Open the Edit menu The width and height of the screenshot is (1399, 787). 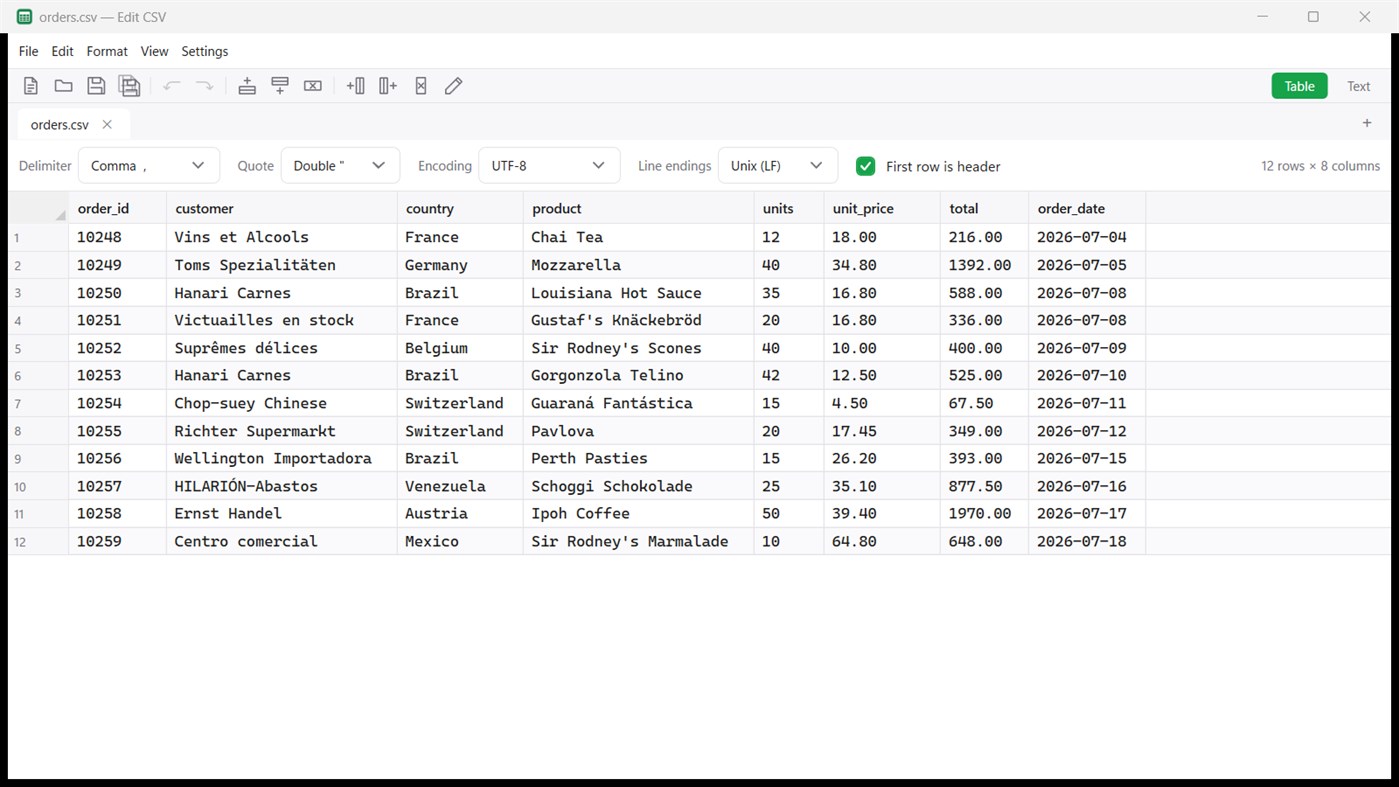tap(62, 51)
